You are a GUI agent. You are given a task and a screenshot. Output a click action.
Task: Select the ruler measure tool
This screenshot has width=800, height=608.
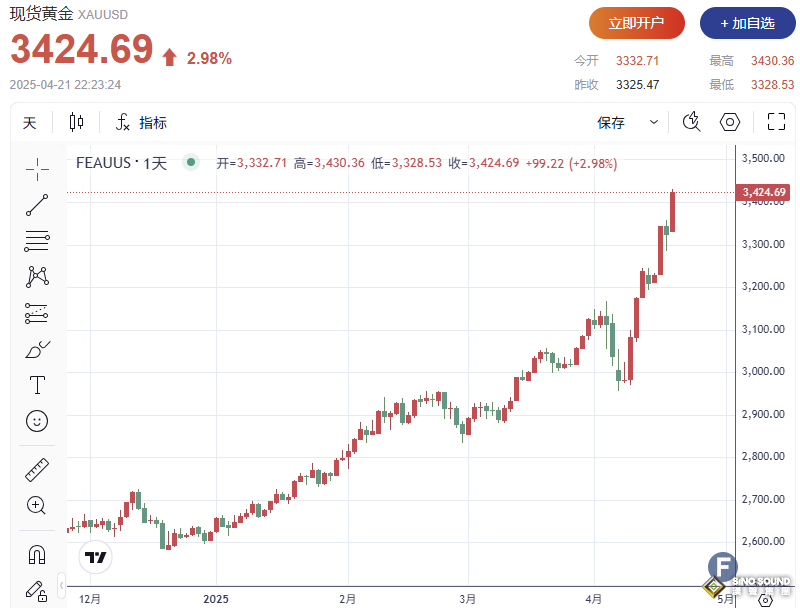tap(37, 470)
